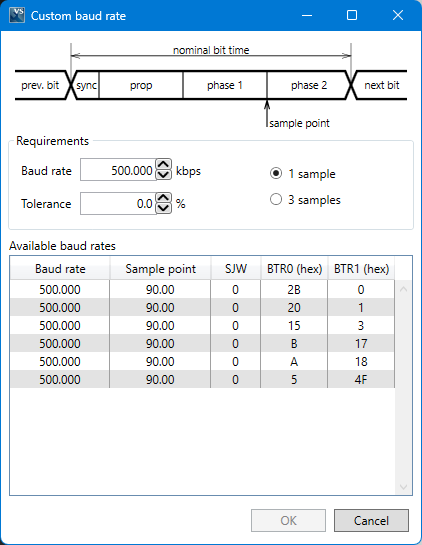Select BTR1 value 0 cell
Viewport: 422px width, 545px height.
(361, 290)
